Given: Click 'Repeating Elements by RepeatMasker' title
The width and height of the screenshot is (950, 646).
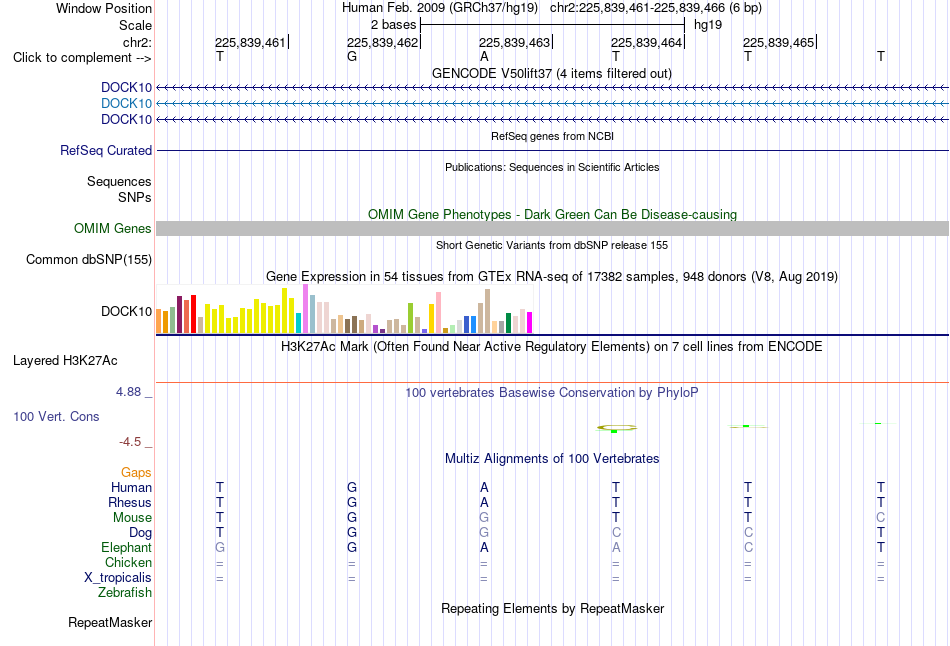Looking at the screenshot, I should tap(552, 608).
